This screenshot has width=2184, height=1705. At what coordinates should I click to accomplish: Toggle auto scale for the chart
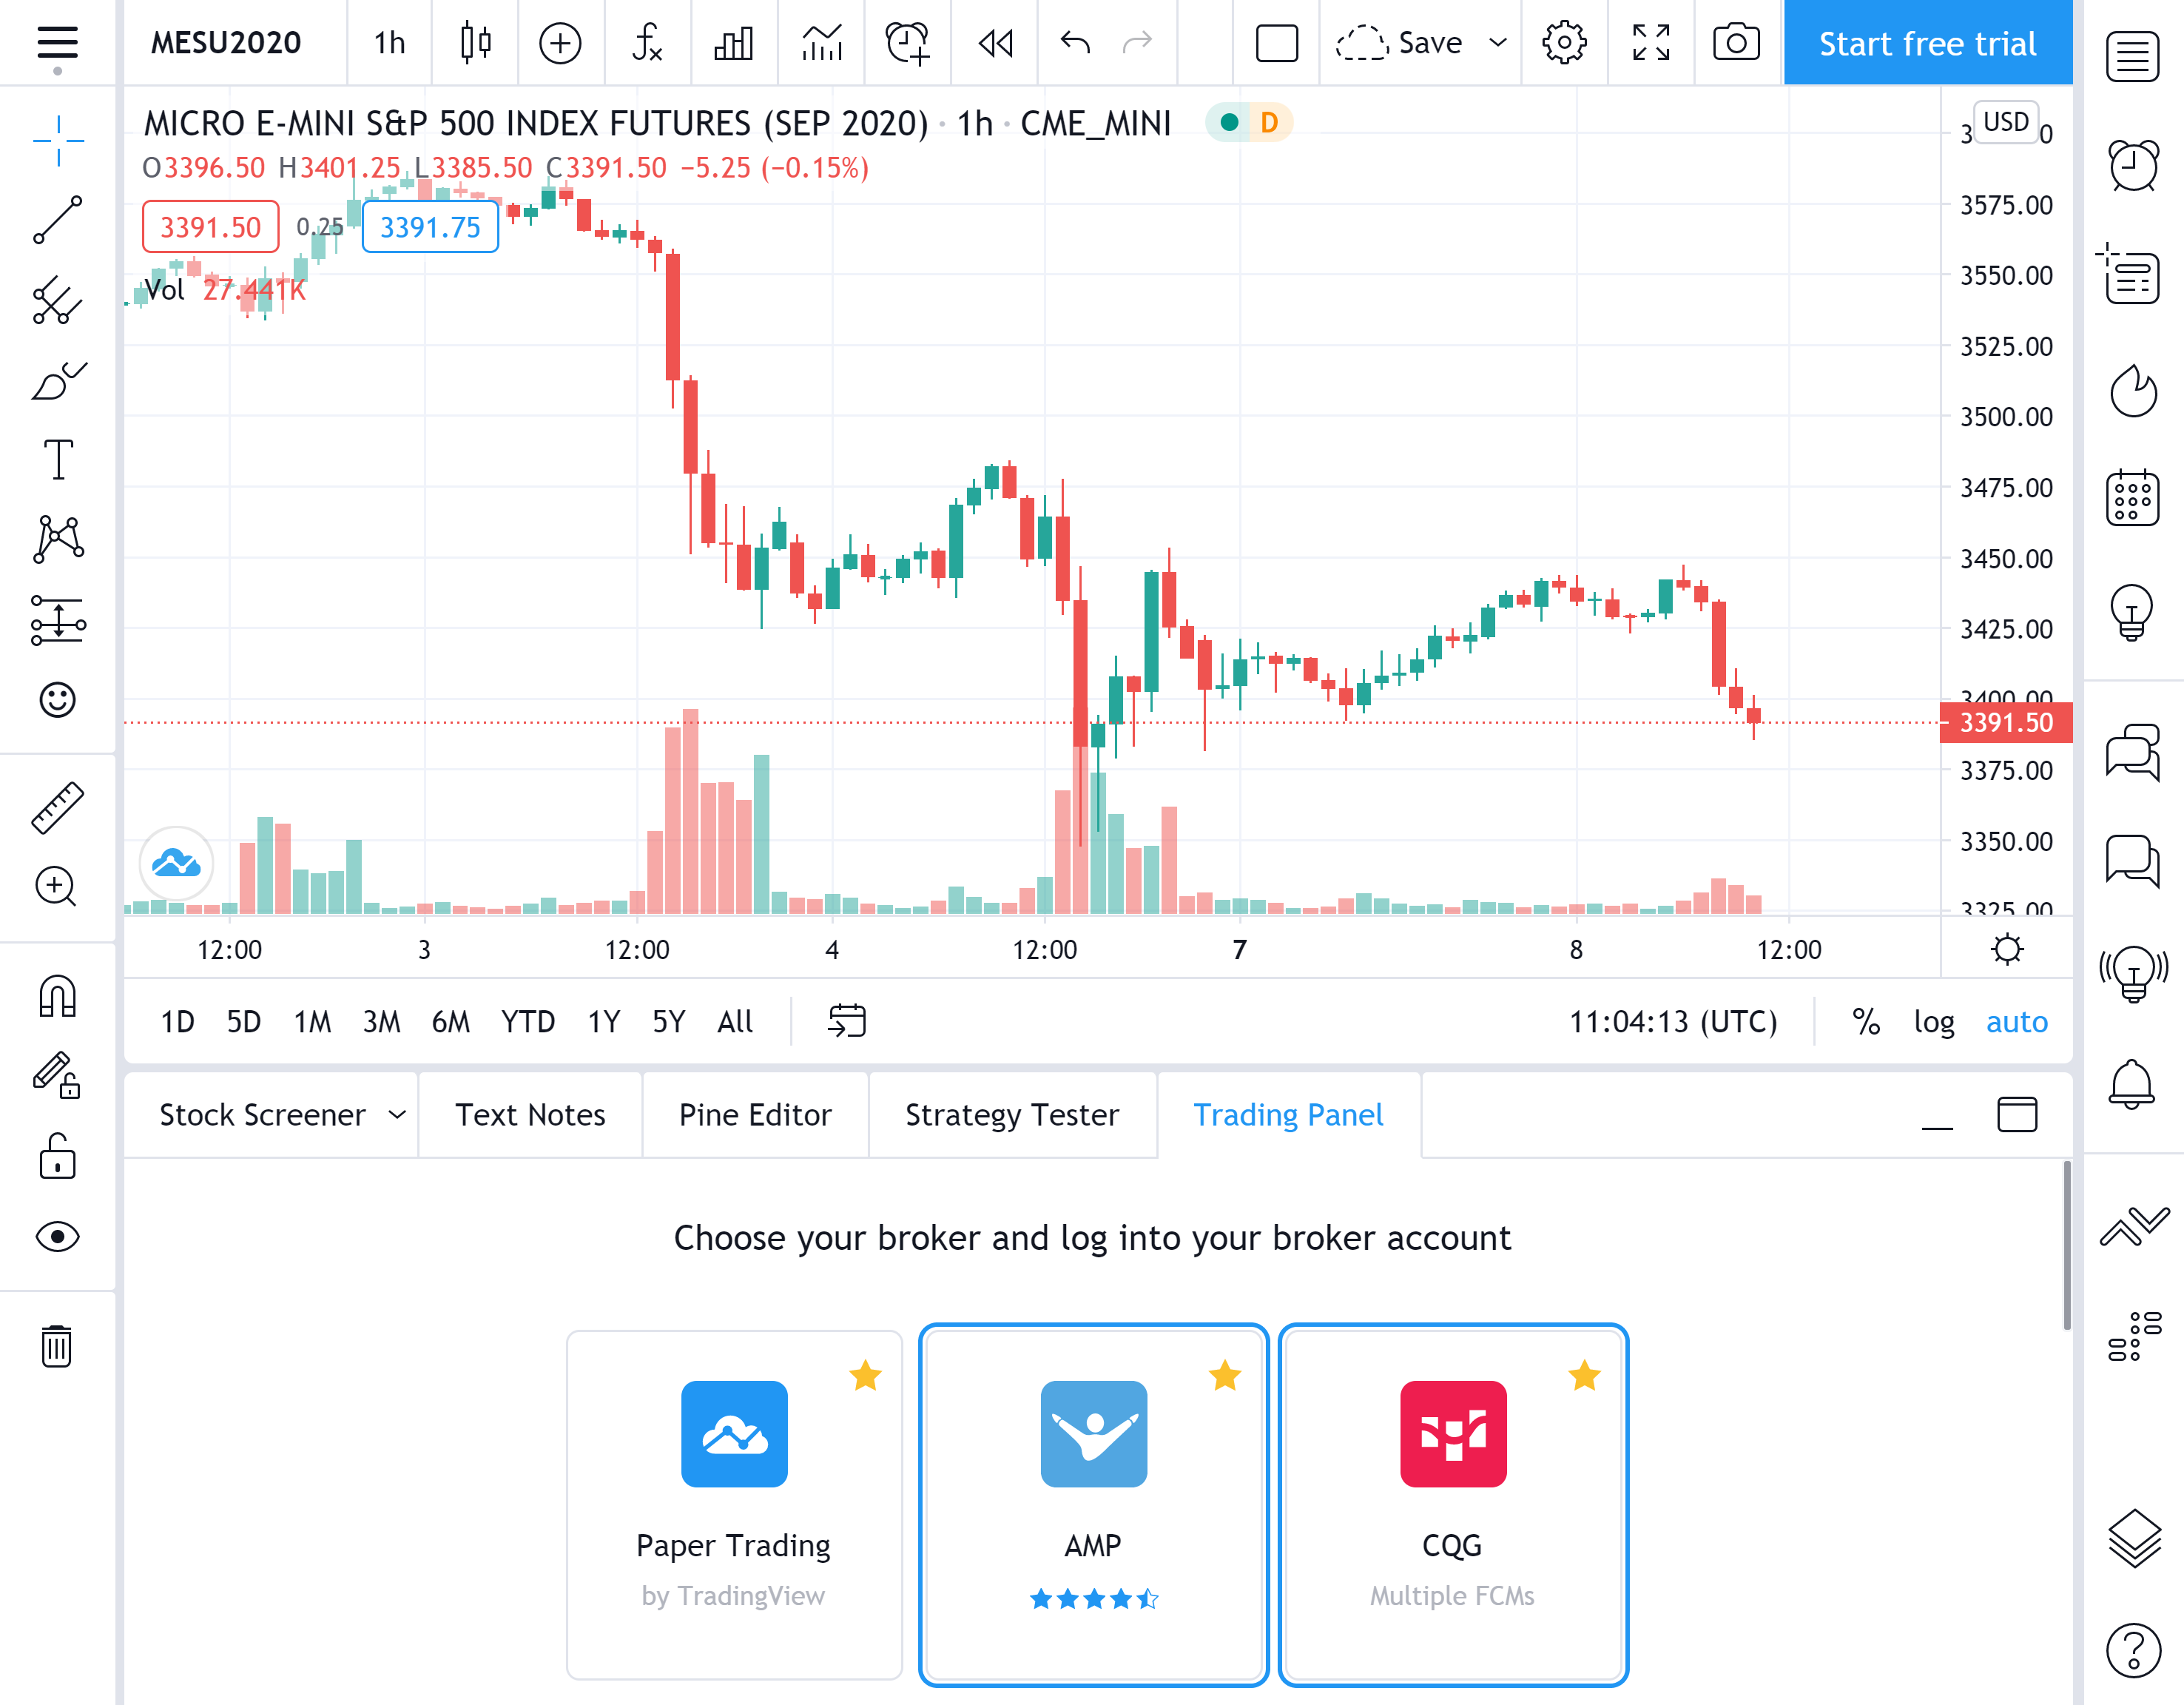click(2016, 1022)
